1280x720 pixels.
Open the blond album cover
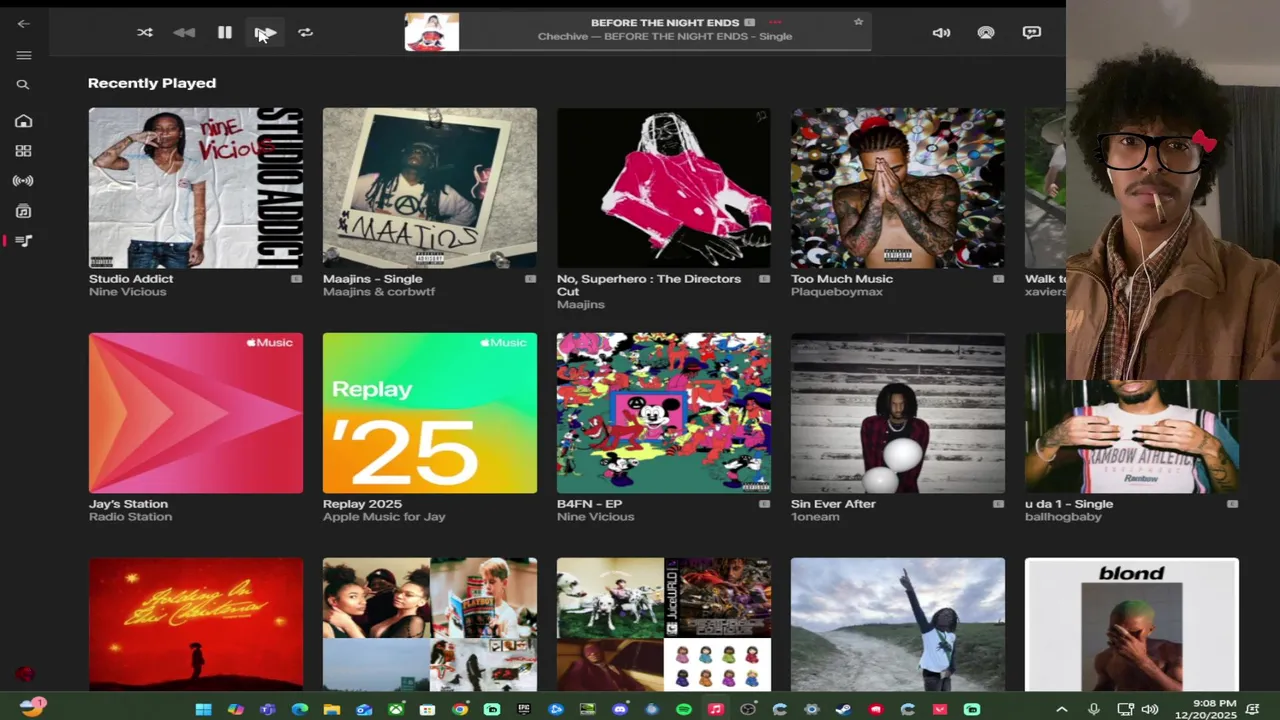coord(1132,624)
